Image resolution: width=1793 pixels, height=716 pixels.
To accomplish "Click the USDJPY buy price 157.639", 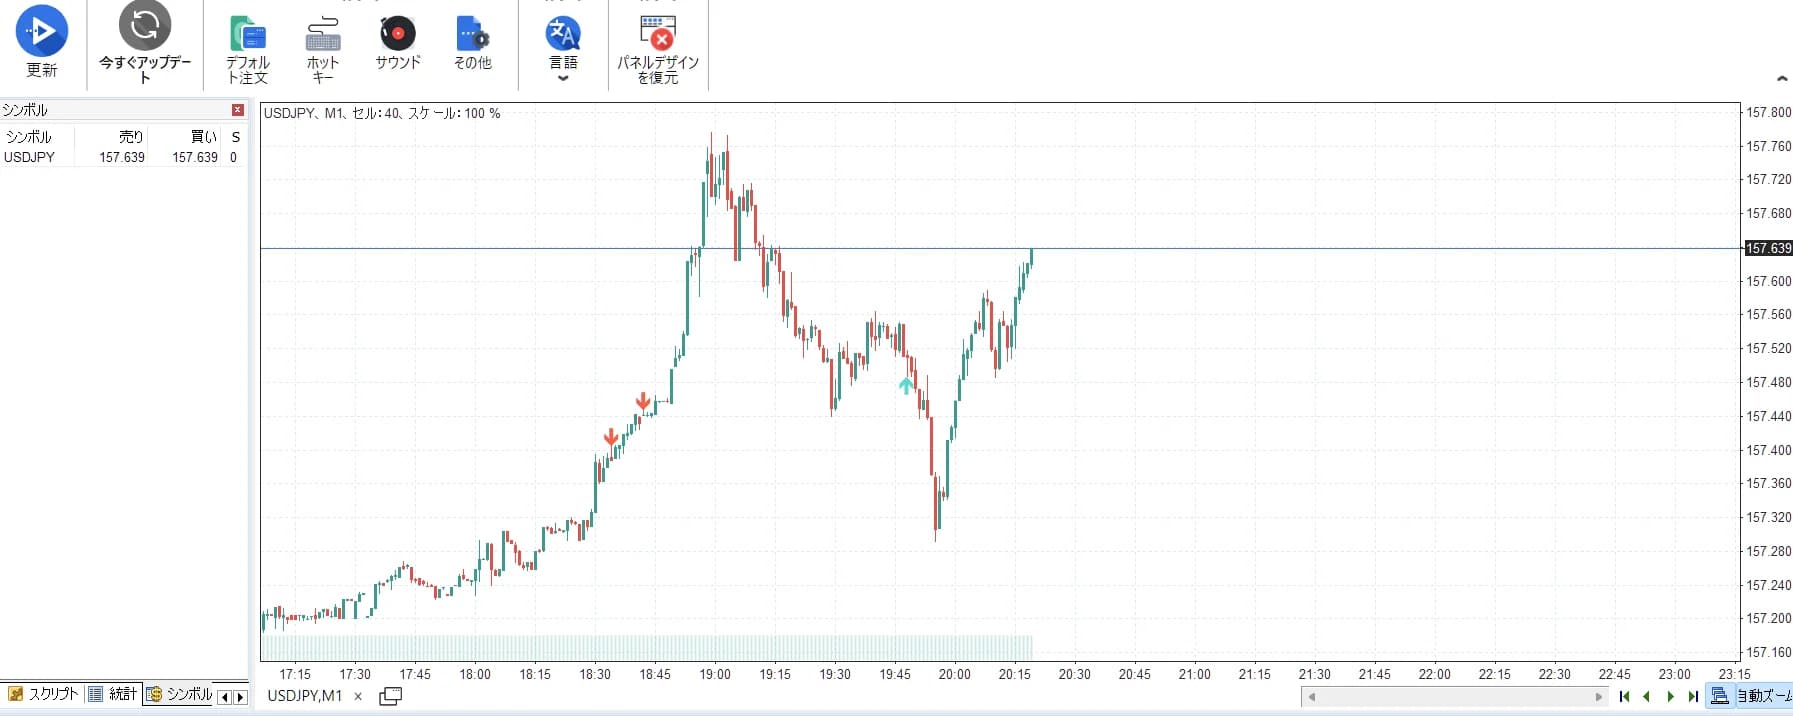I will pyautogui.click(x=195, y=157).
